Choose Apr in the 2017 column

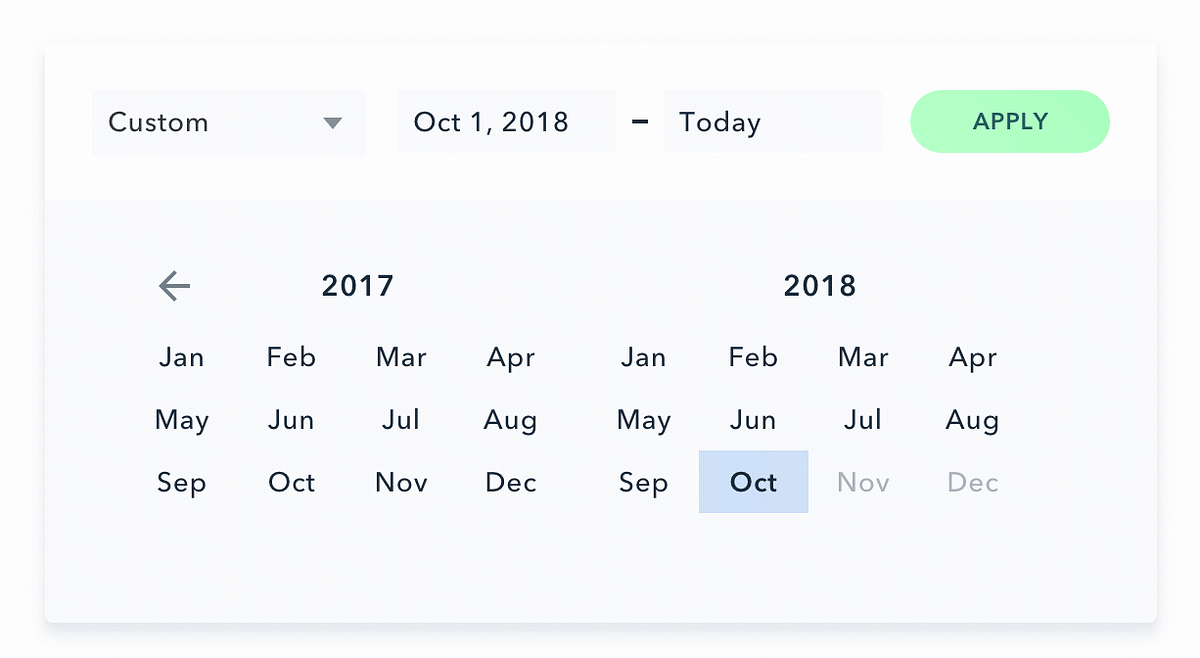coord(510,357)
